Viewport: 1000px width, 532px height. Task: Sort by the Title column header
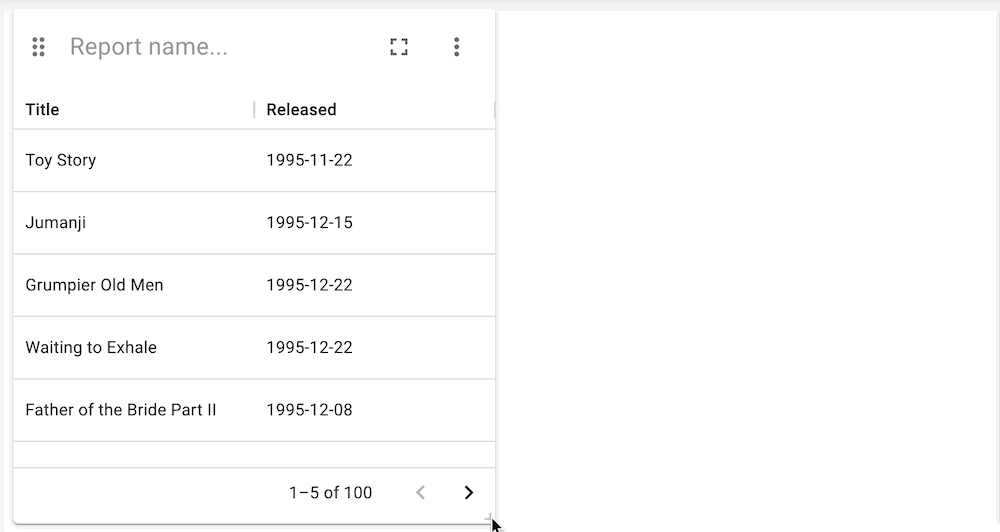pos(42,110)
